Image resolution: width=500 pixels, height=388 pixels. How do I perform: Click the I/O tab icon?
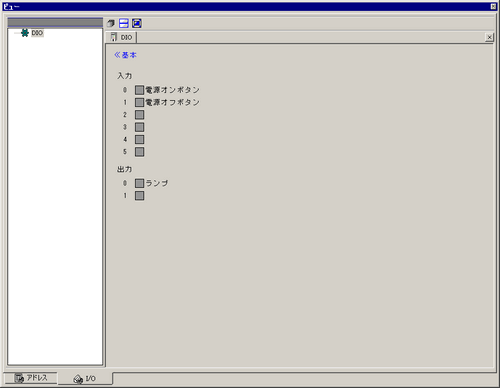coord(78,379)
